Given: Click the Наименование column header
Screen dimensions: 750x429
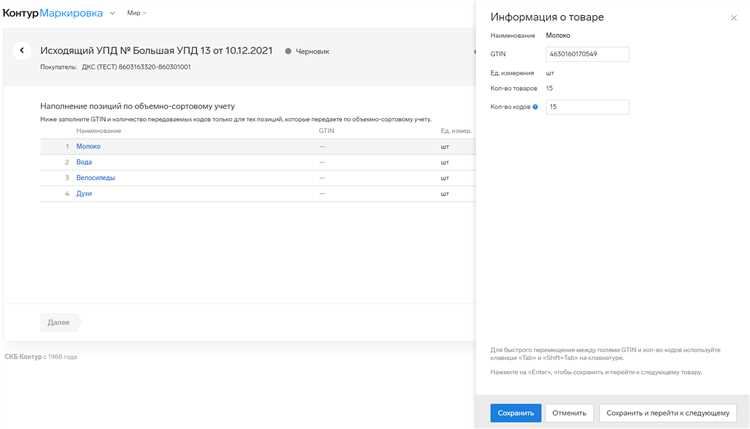Looking at the screenshot, I should click(x=98, y=131).
